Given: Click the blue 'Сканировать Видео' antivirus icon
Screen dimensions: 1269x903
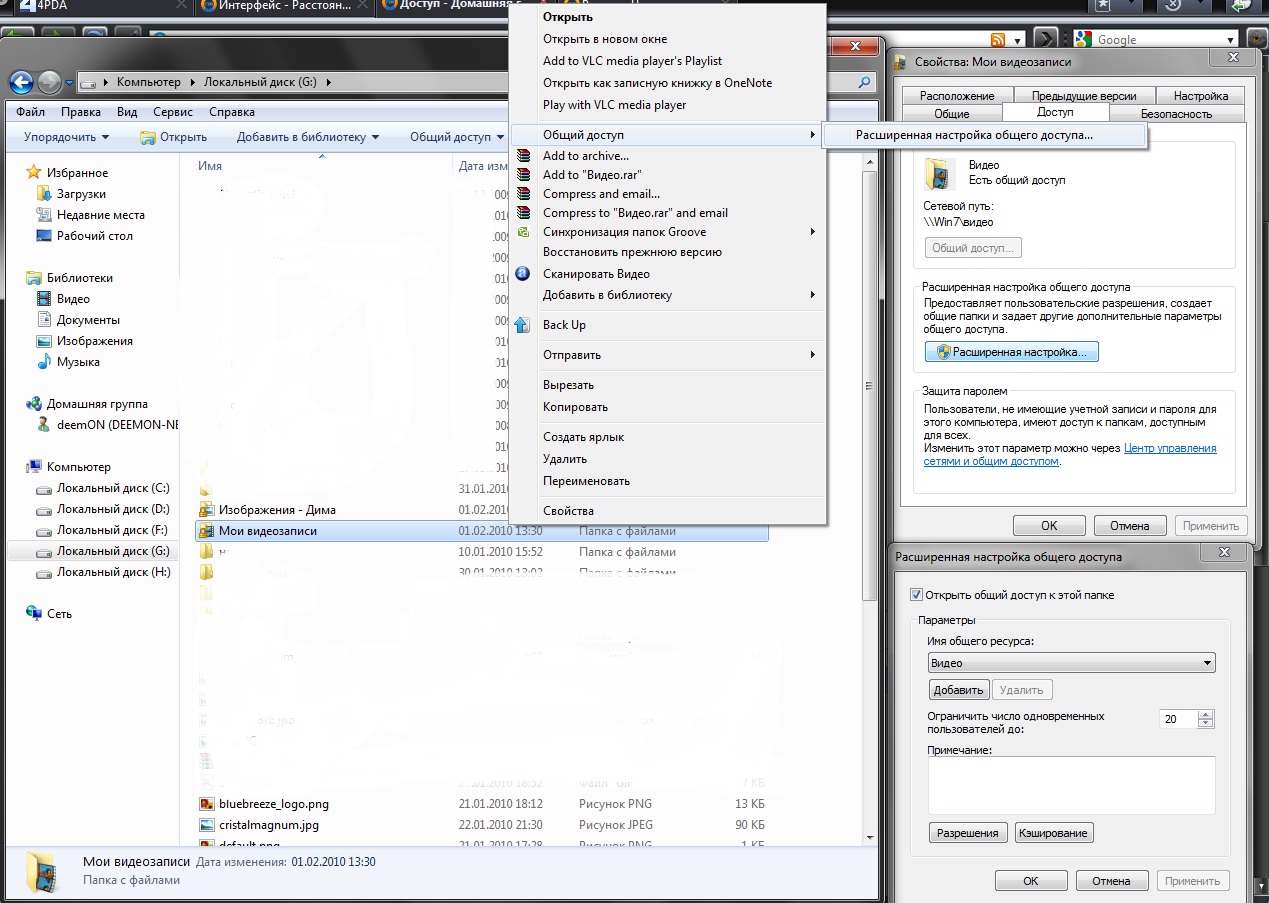Looking at the screenshot, I should (523, 274).
